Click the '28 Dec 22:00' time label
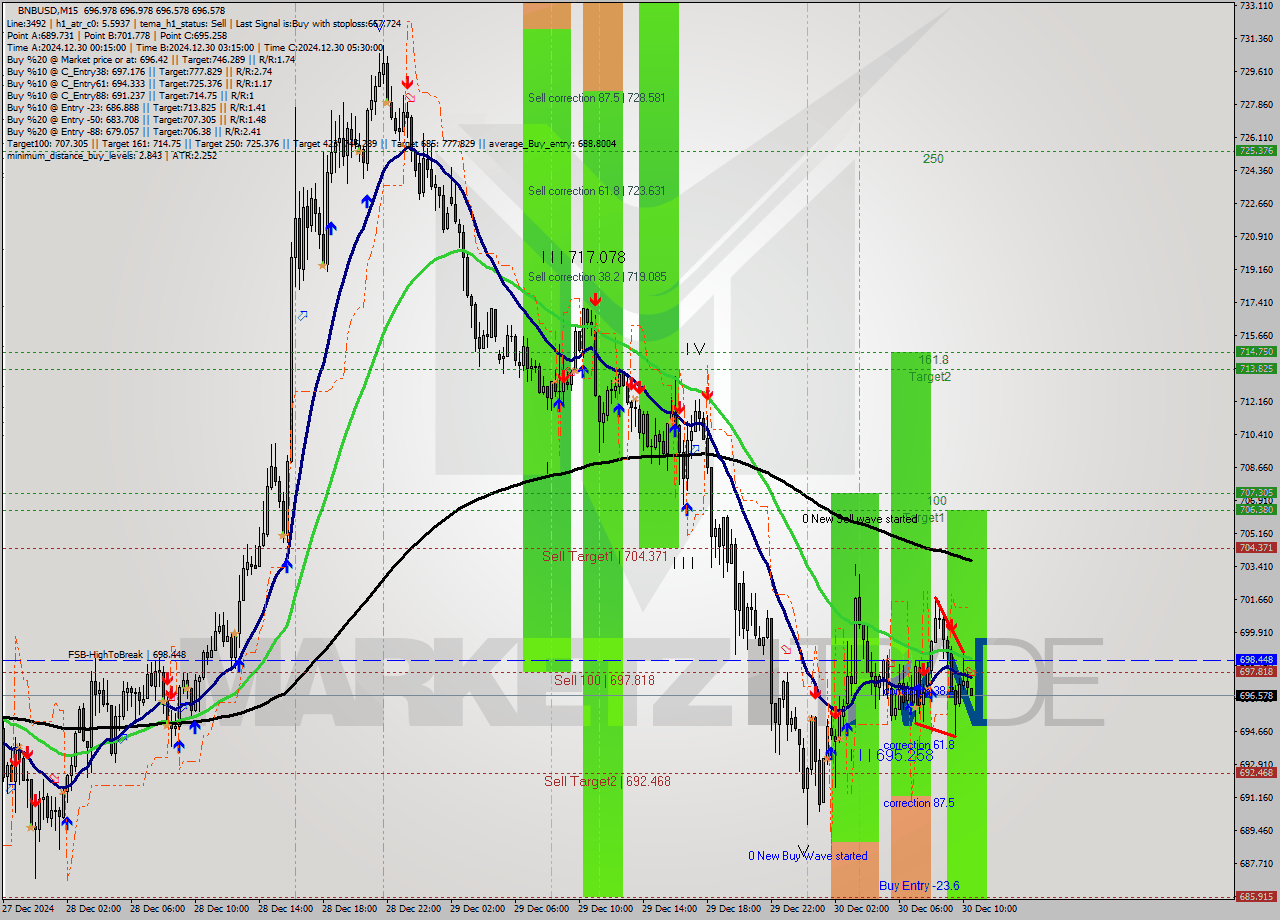 coord(413,910)
